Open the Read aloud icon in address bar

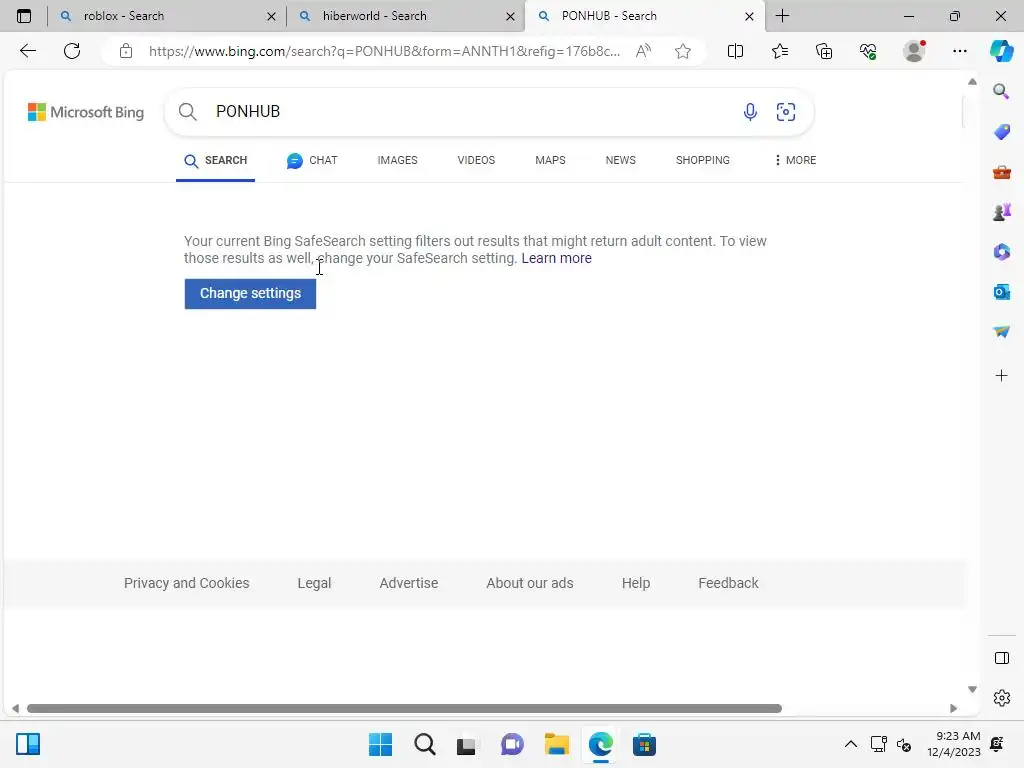click(643, 51)
